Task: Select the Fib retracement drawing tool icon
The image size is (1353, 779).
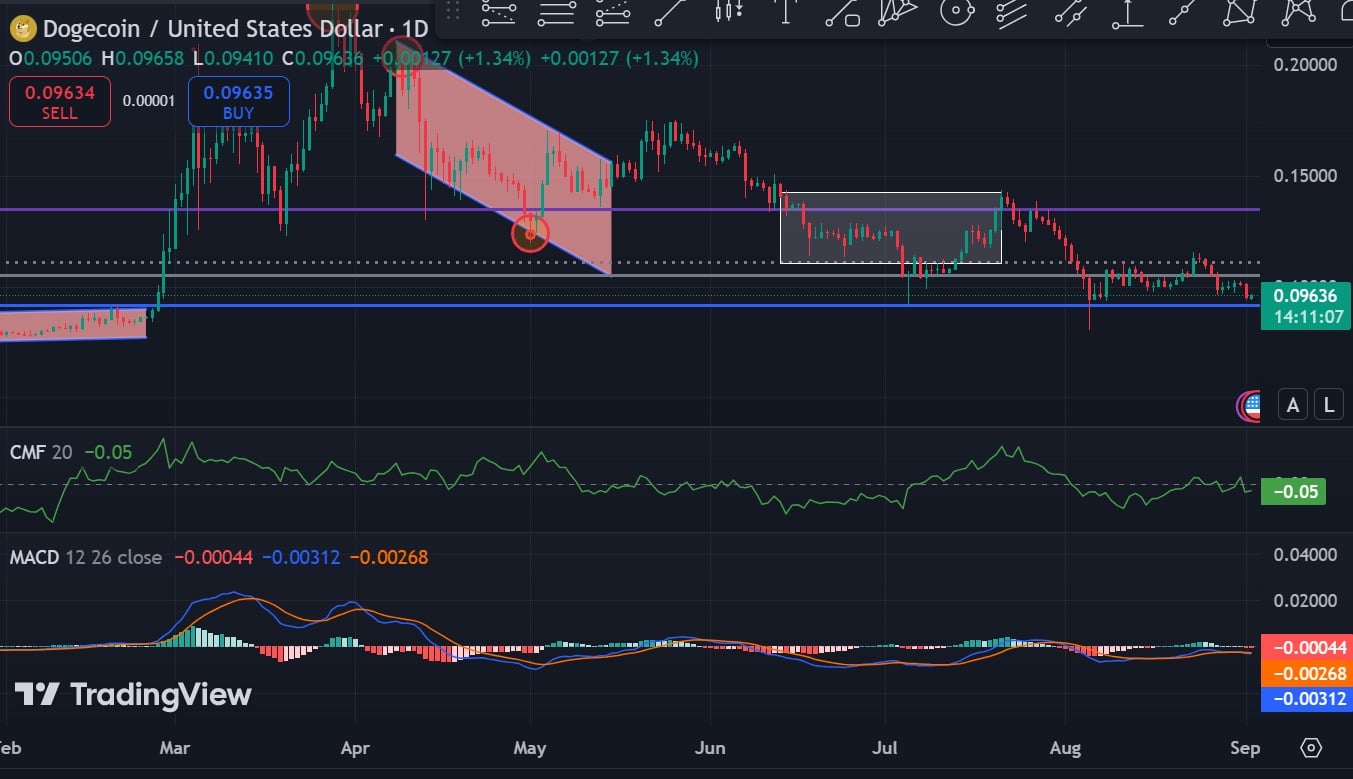Action: pos(498,12)
